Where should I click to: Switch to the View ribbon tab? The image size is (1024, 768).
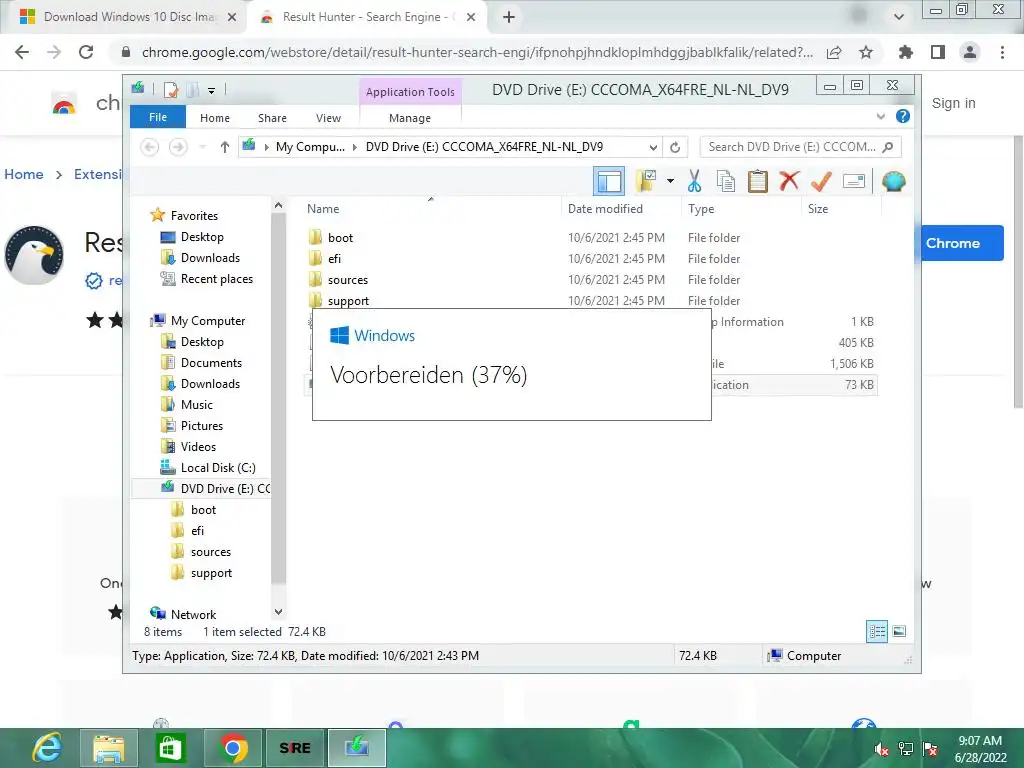[x=328, y=118]
